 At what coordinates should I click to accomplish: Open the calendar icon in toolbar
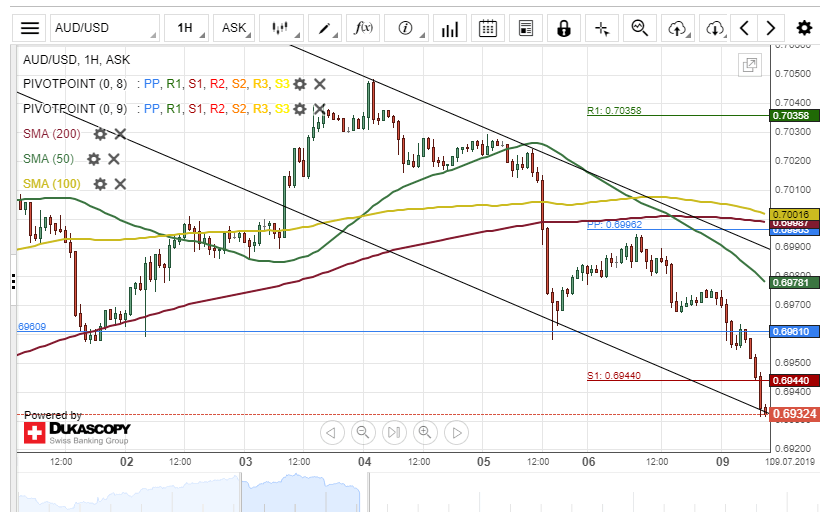pos(487,28)
